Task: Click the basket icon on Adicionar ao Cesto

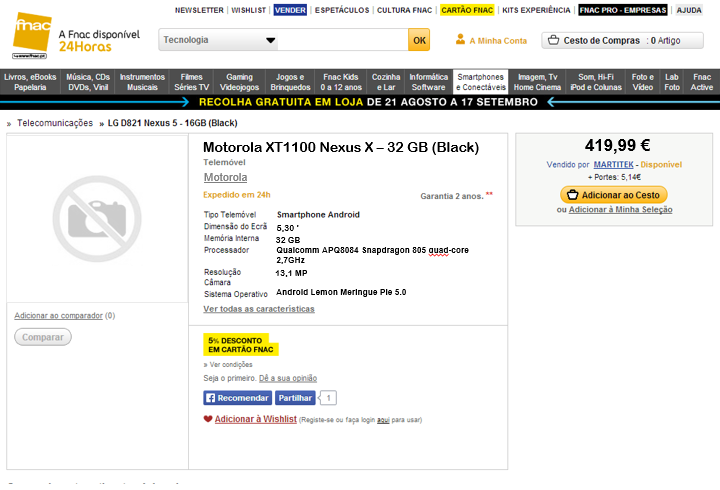Action: 572,195
